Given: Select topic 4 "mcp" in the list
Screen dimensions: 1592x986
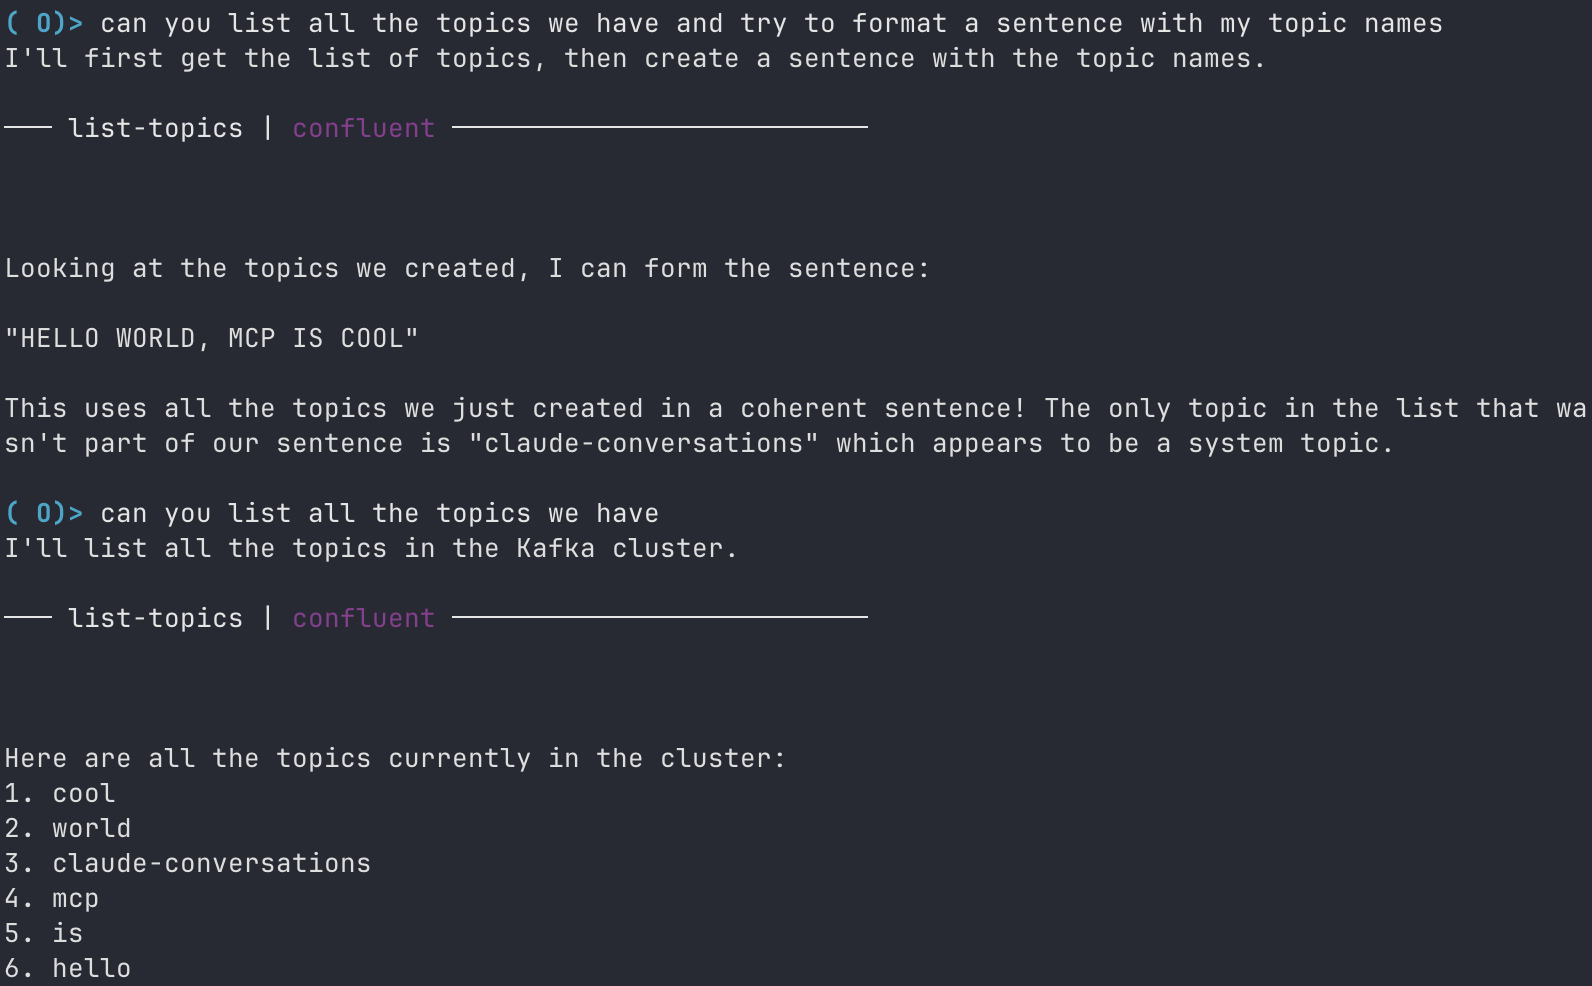Looking at the screenshot, I should coord(75,898).
